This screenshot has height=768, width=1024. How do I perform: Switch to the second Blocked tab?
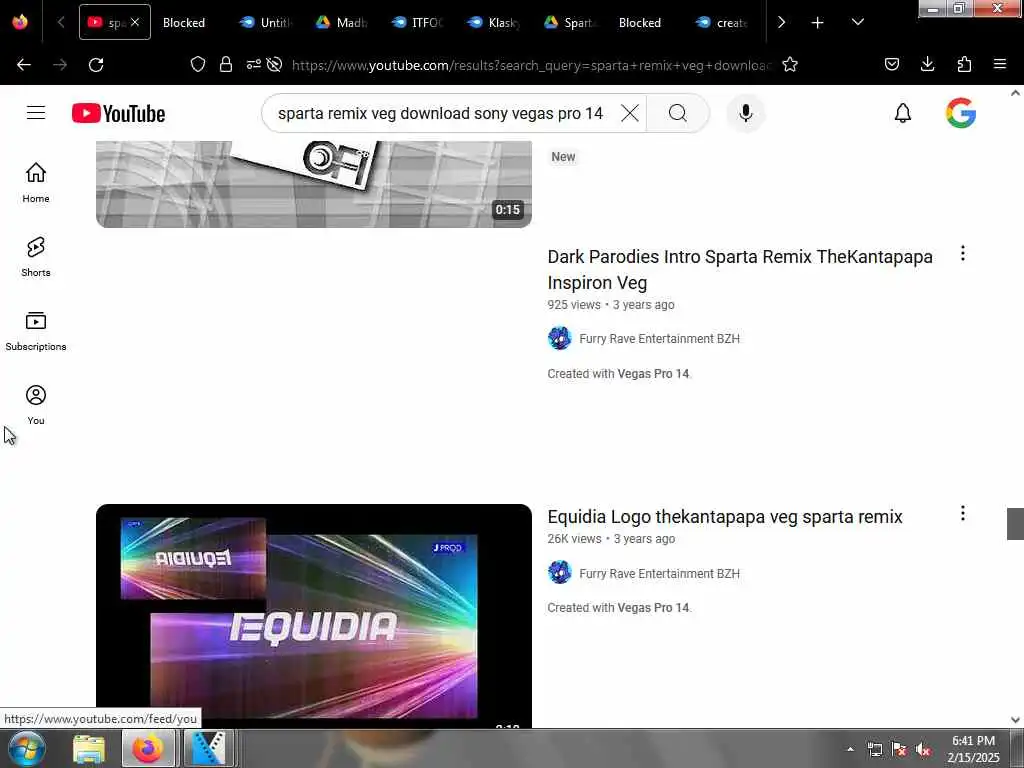[640, 22]
